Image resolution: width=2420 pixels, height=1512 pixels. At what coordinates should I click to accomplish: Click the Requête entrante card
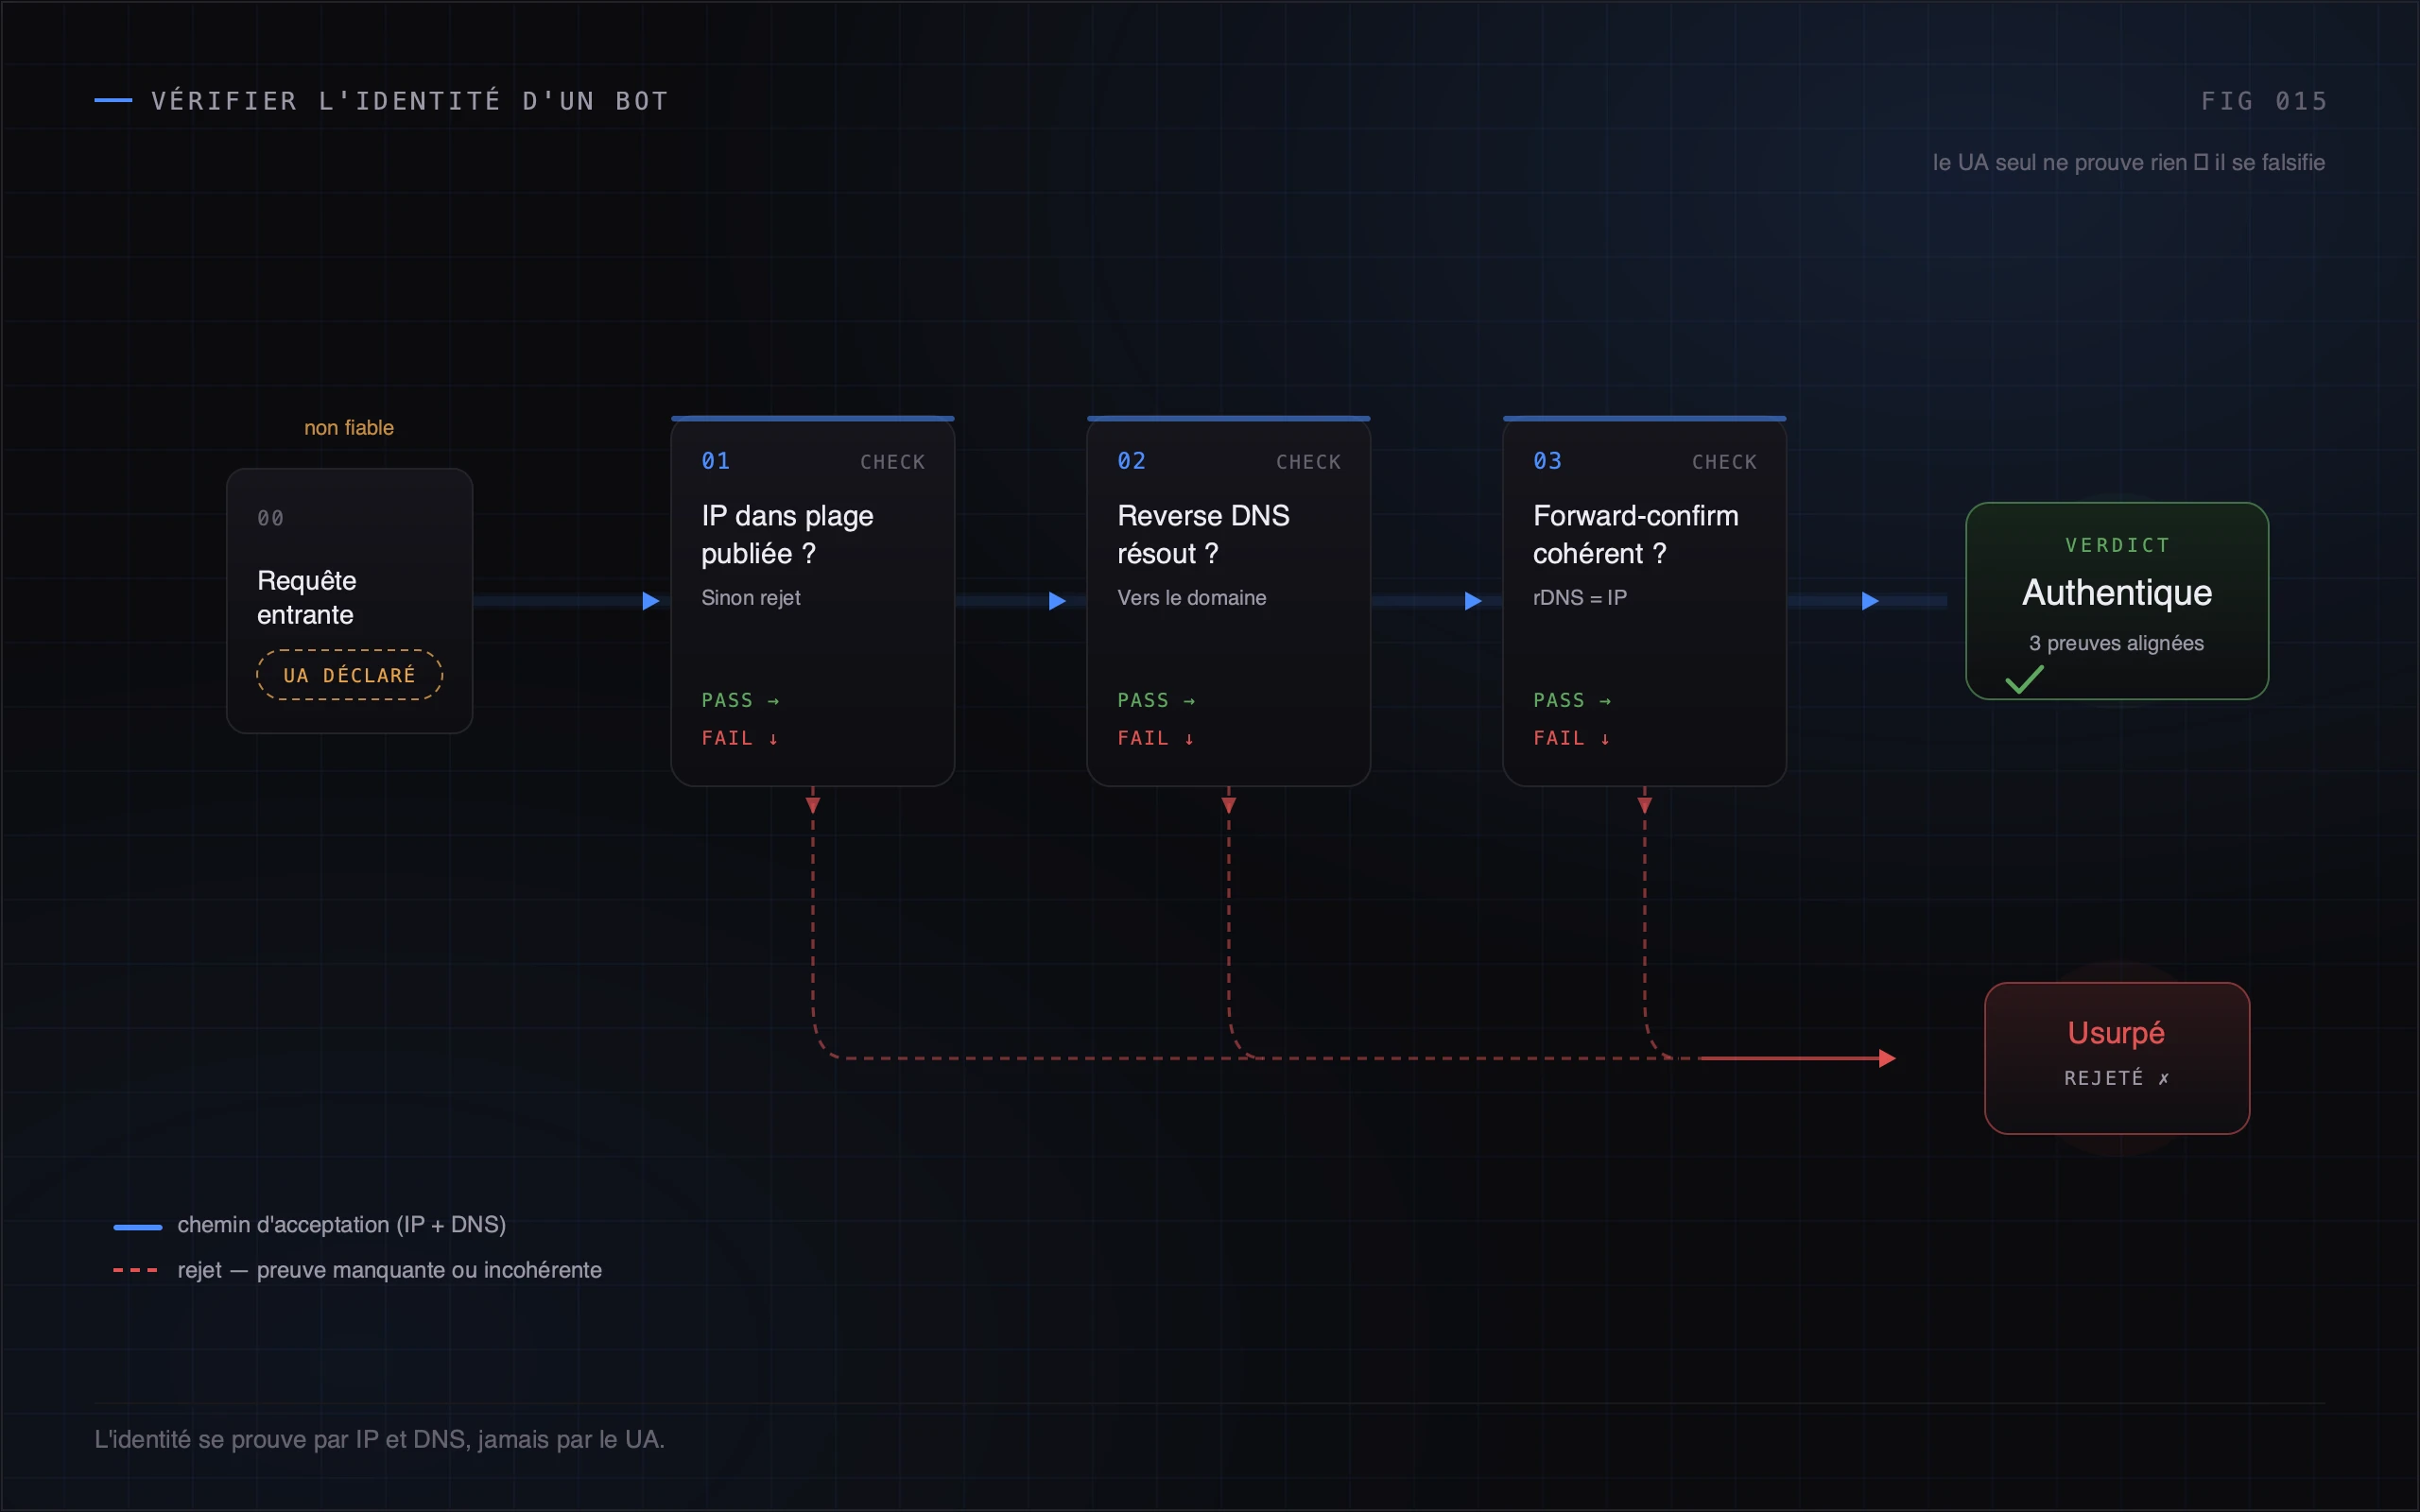[x=349, y=601]
